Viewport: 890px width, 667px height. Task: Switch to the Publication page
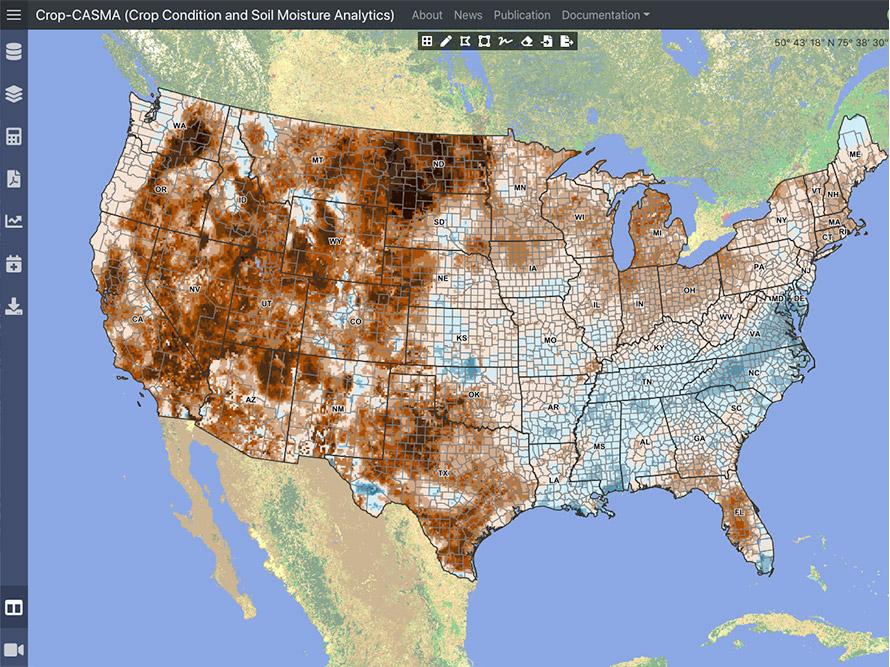click(521, 15)
